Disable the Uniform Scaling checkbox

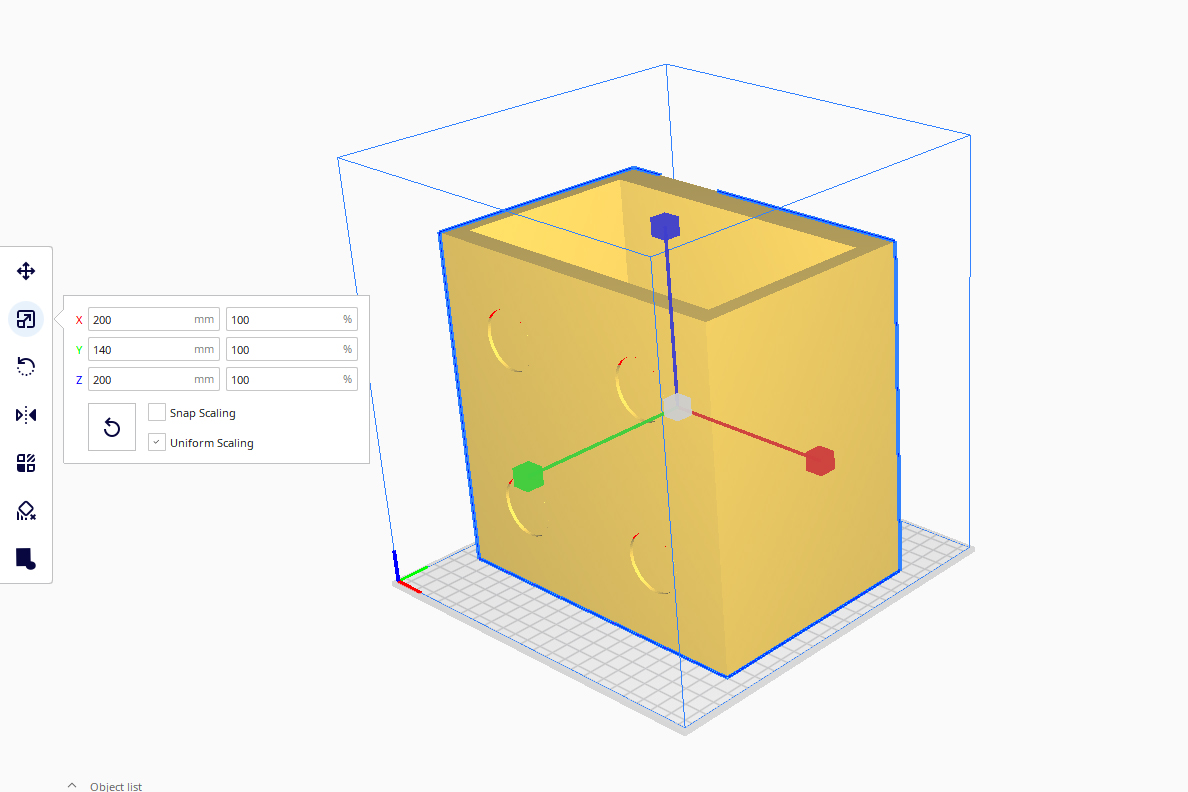157,442
